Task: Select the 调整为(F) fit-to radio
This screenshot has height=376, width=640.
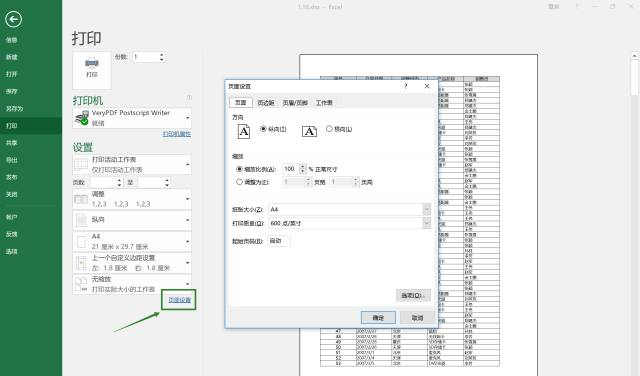Action: pos(240,182)
